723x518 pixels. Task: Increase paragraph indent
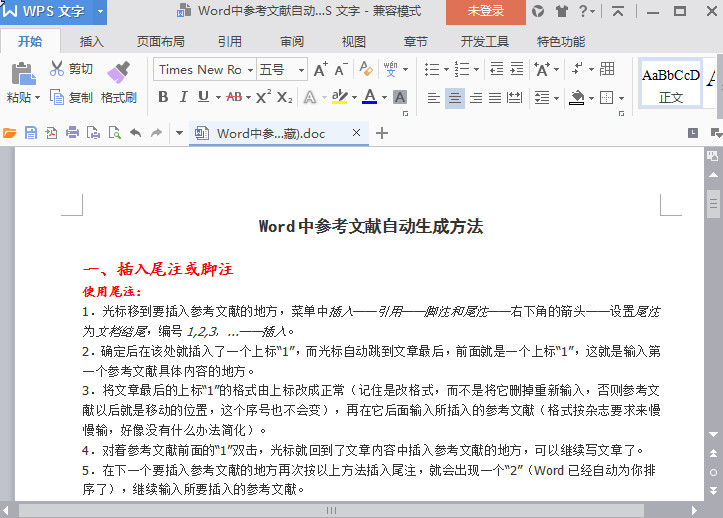517,69
